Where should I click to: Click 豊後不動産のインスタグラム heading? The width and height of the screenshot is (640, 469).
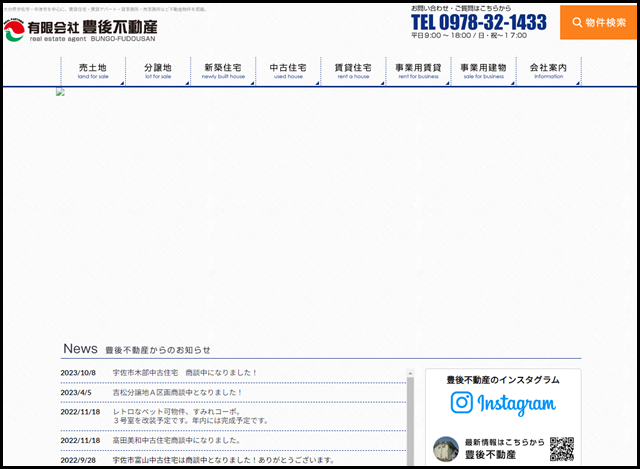[503, 380]
